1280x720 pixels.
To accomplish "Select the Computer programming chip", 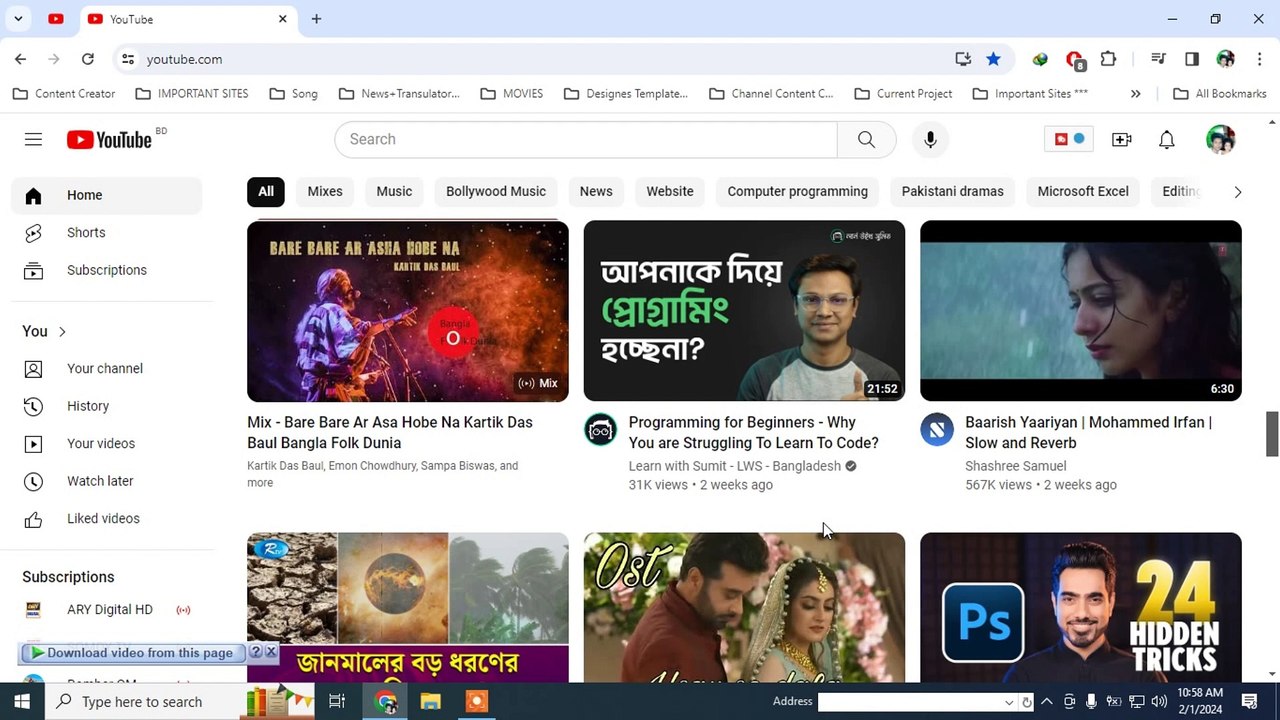I will [798, 191].
